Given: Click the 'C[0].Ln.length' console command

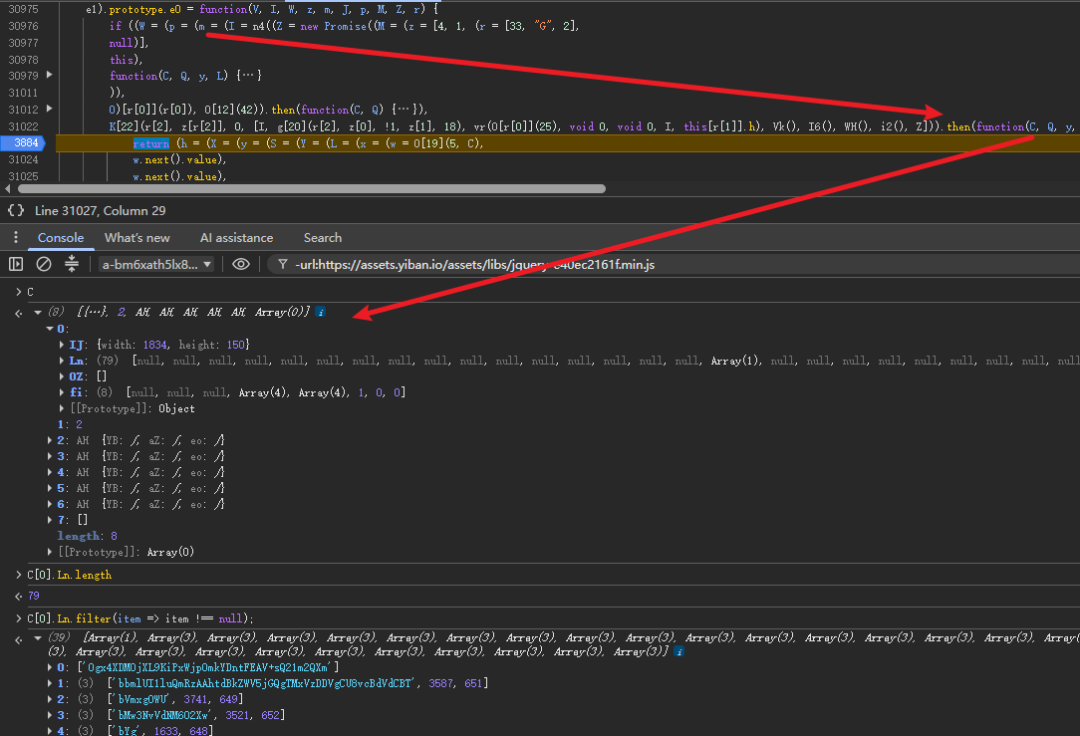Looking at the screenshot, I should (70, 575).
